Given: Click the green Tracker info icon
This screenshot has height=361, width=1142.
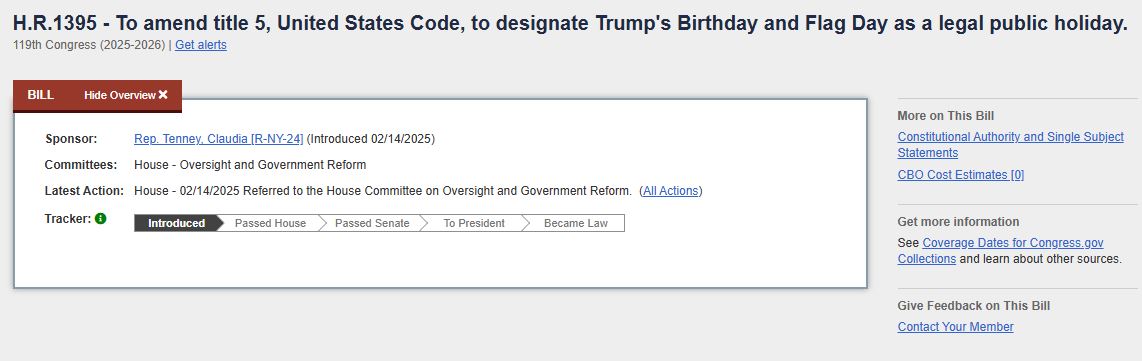Looking at the screenshot, I should click(101, 218).
